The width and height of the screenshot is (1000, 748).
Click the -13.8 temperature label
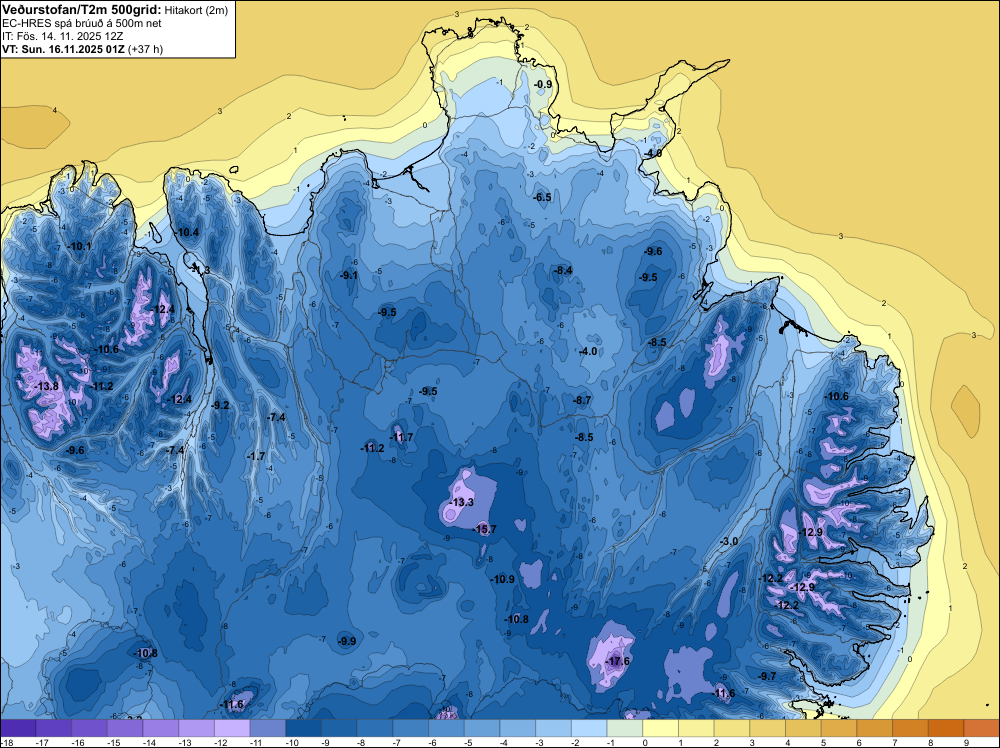47,386
